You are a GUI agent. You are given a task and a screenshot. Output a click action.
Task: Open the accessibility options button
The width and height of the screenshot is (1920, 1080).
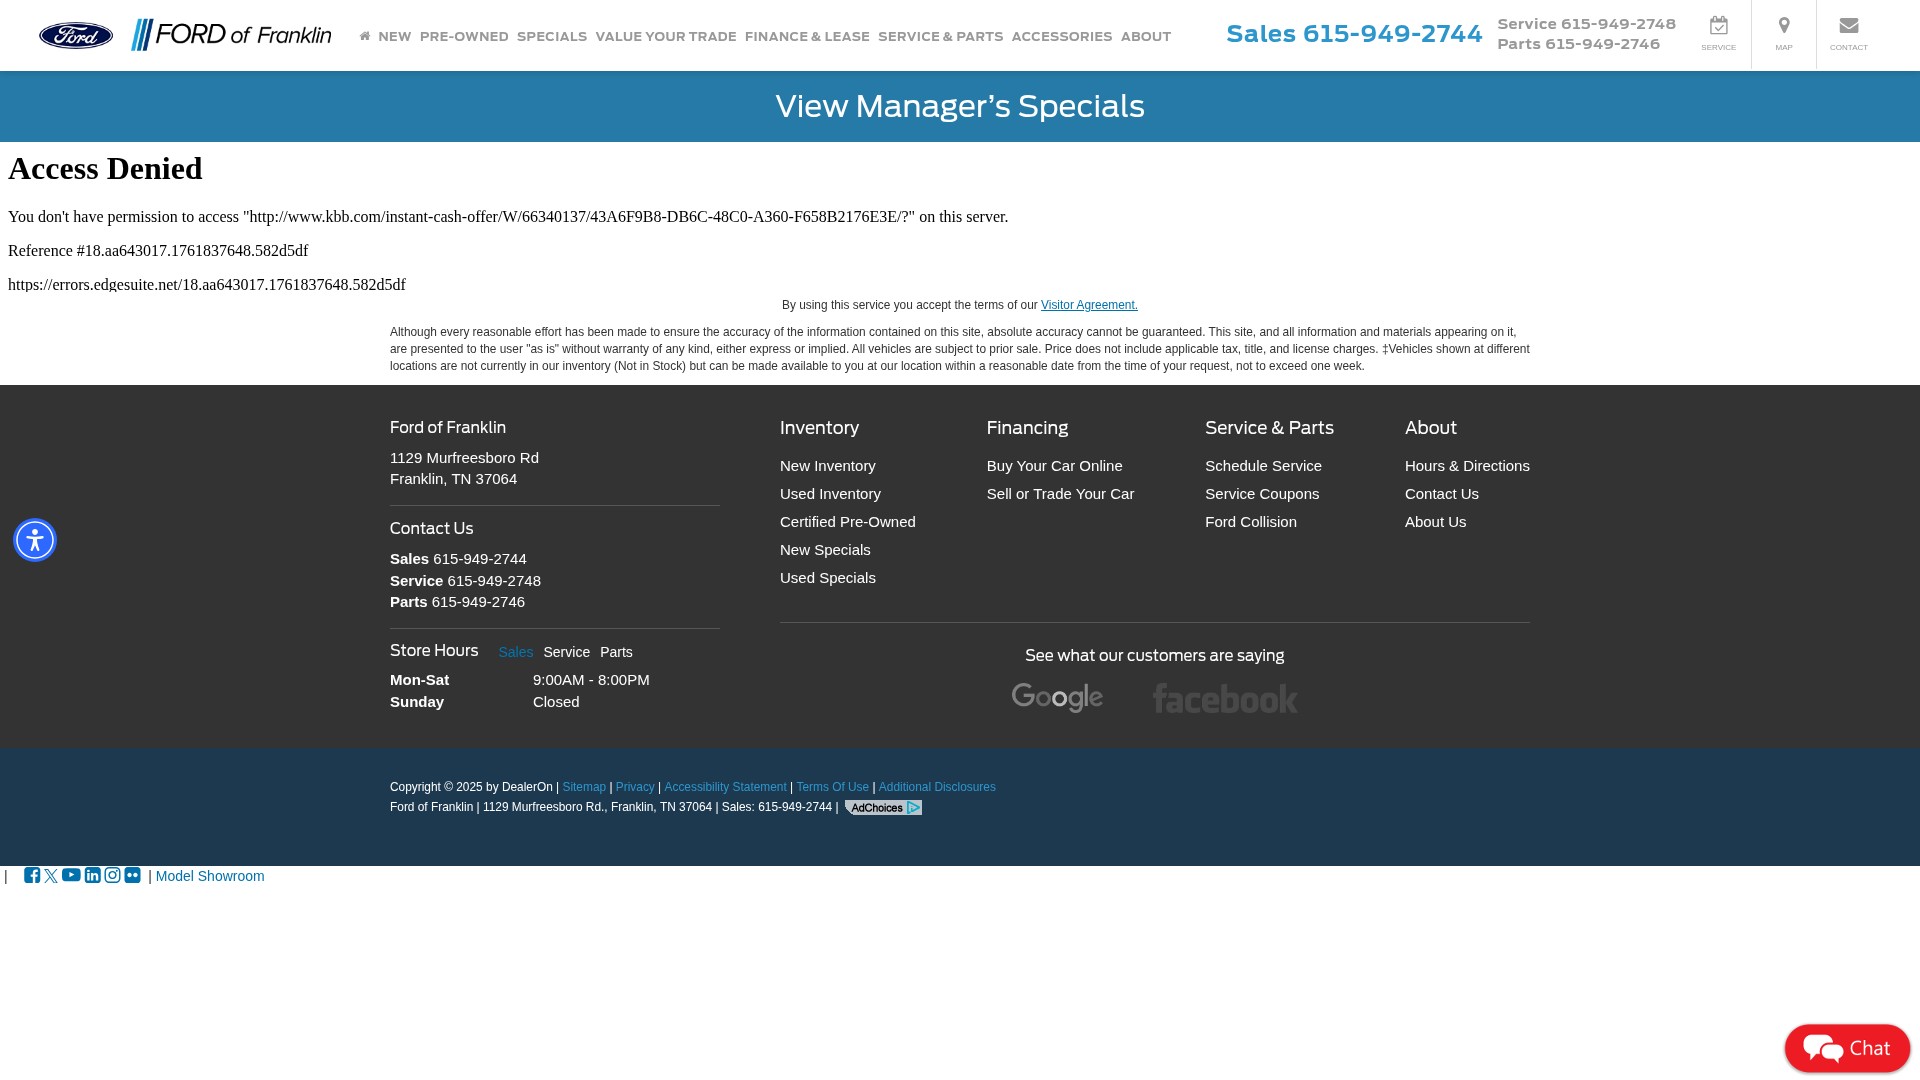[35, 540]
